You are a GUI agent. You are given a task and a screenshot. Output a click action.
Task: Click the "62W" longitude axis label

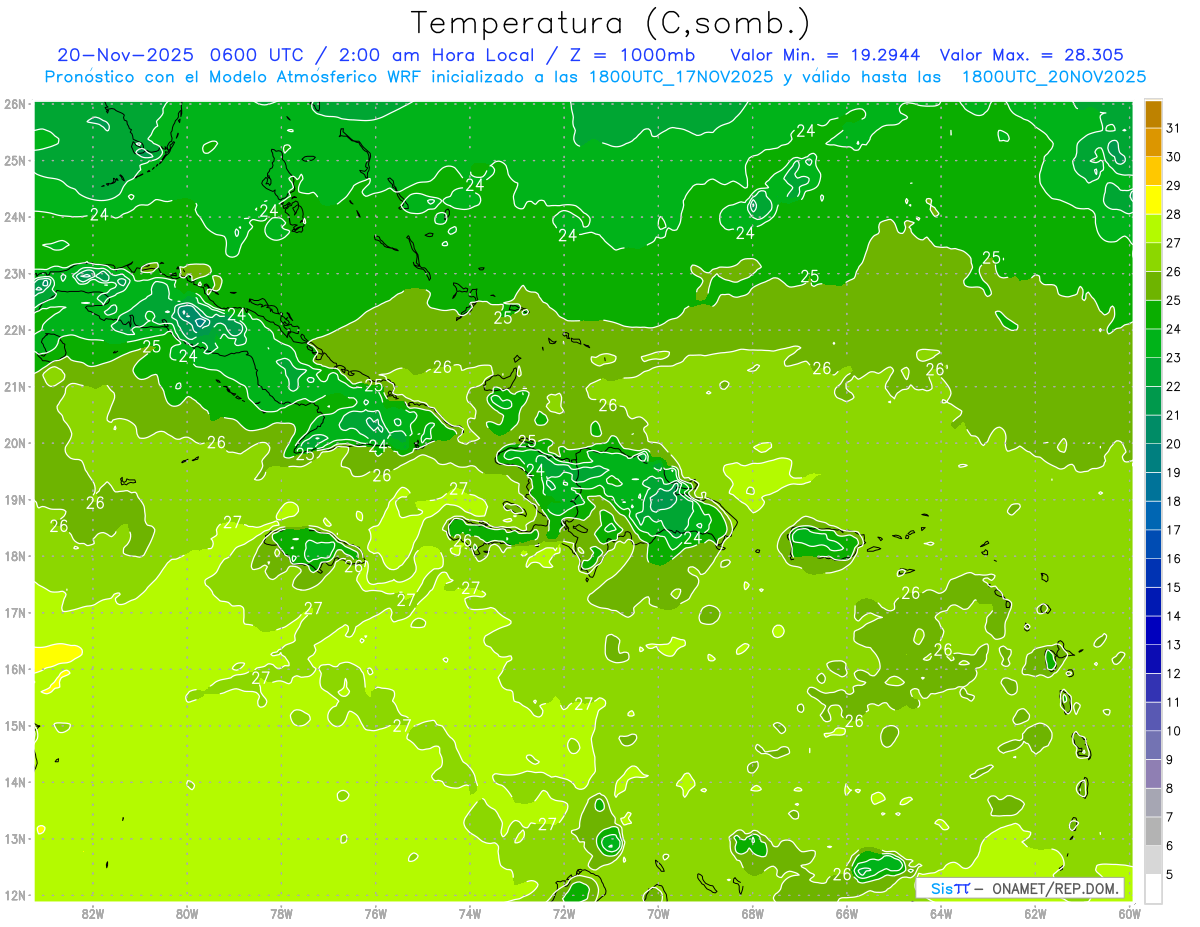tap(1035, 913)
